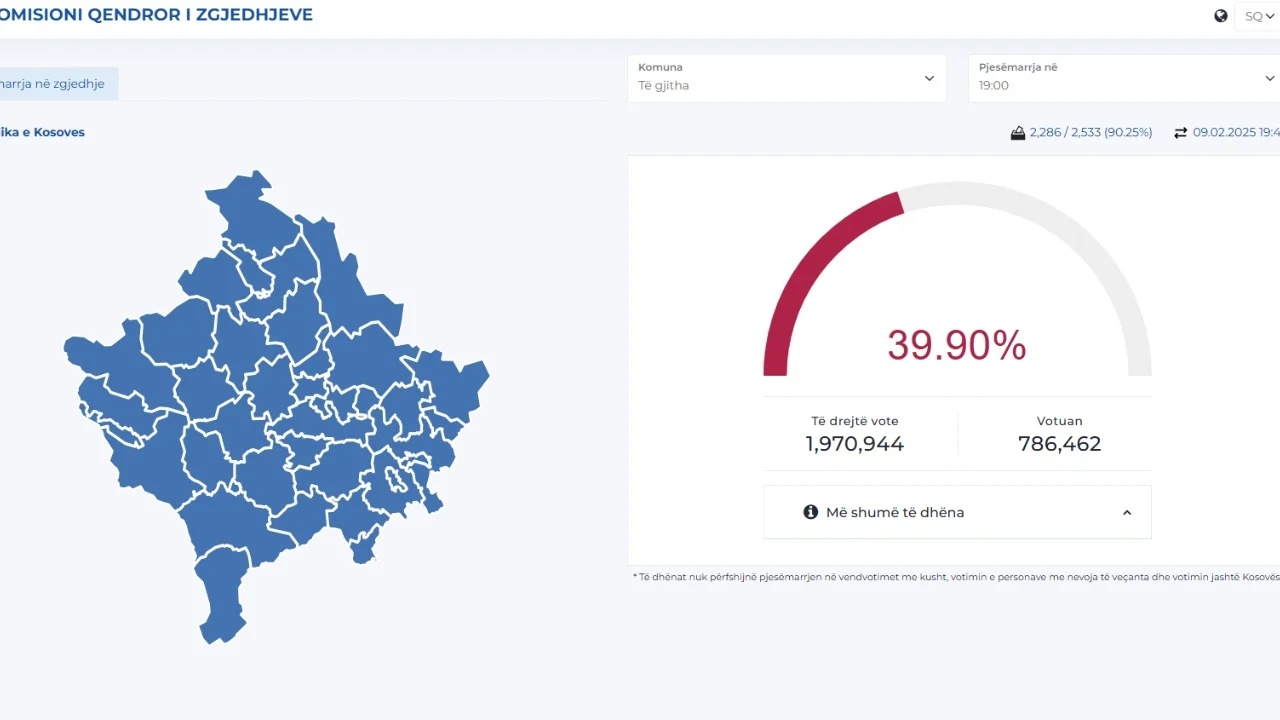The height and width of the screenshot is (720, 1280).
Task: Open the Komuna dropdown showing Të gjitha
Action: point(786,78)
